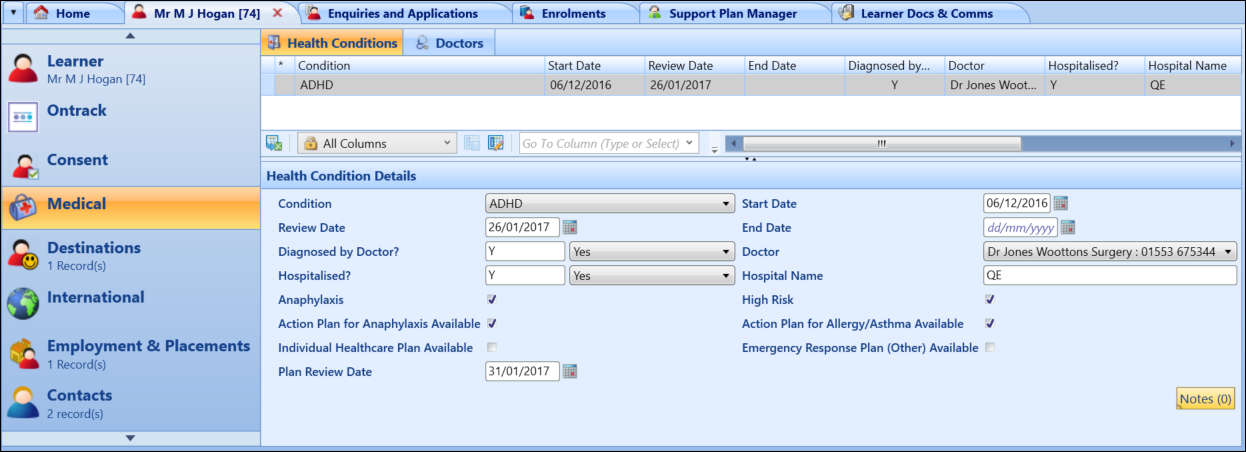Uncheck the High Risk checkbox
Image resolution: width=1246 pixels, height=452 pixels.
(x=990, y=299)
